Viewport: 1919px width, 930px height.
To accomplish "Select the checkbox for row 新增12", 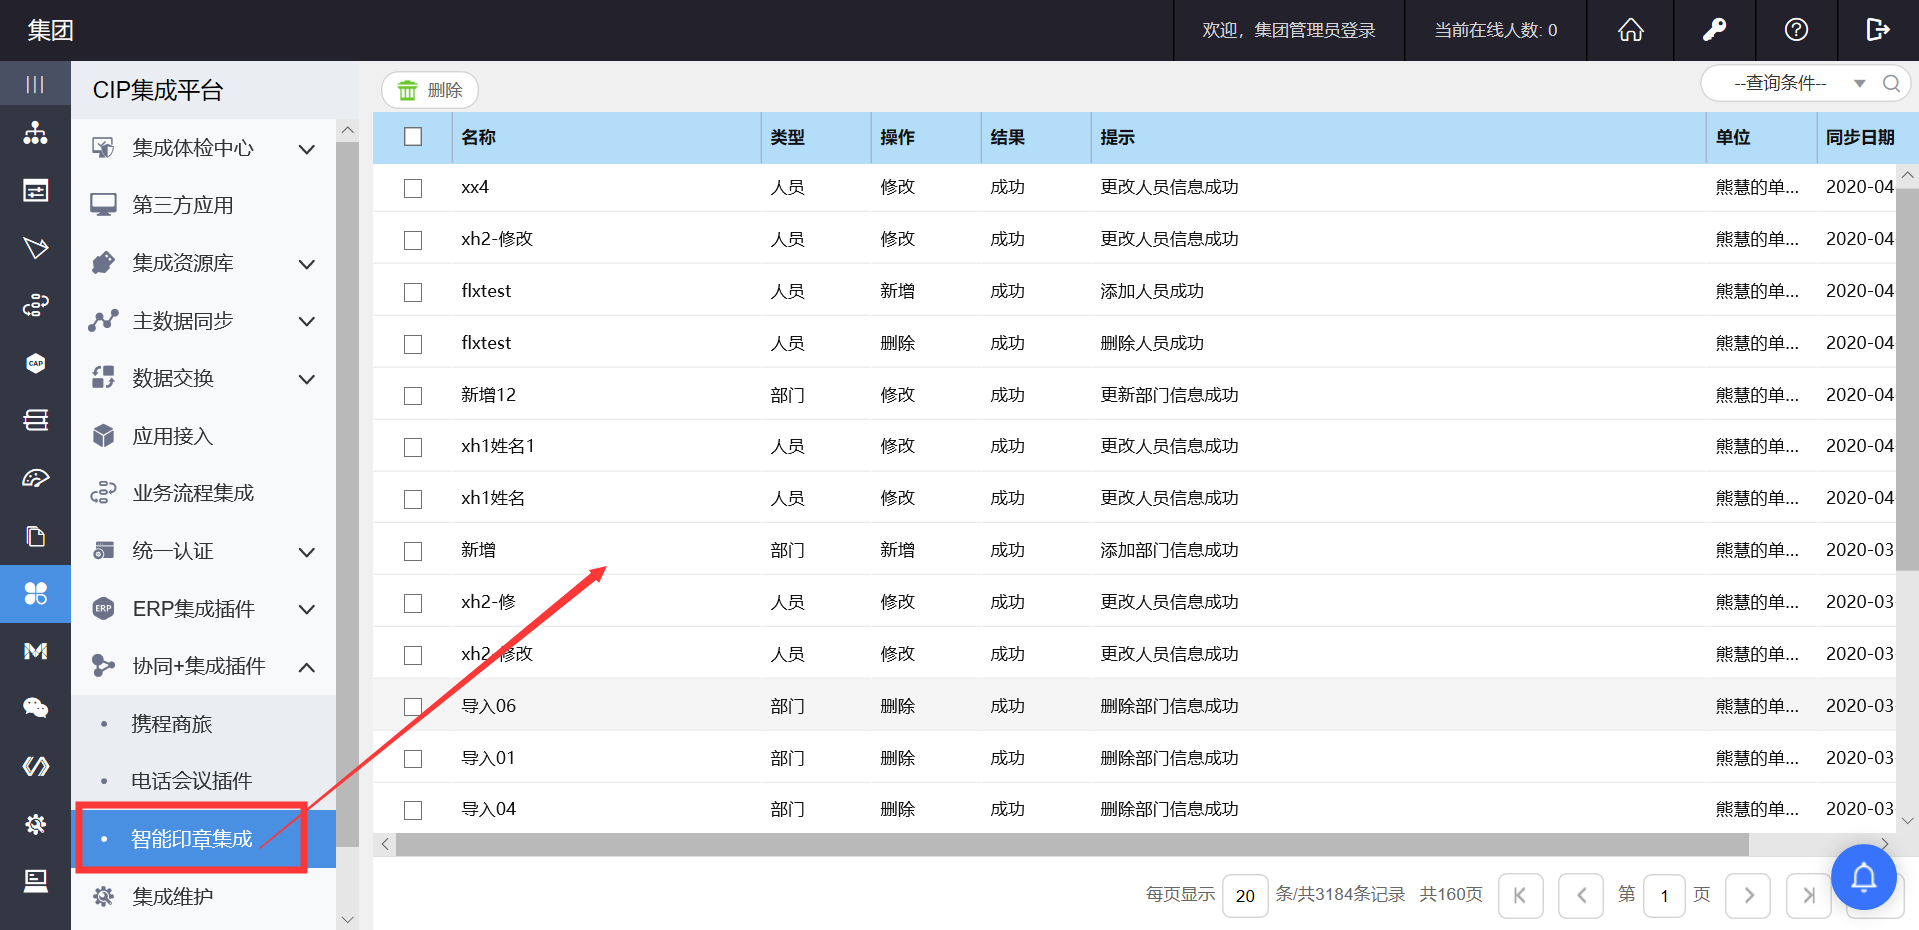I will click(x=413, y=396).
